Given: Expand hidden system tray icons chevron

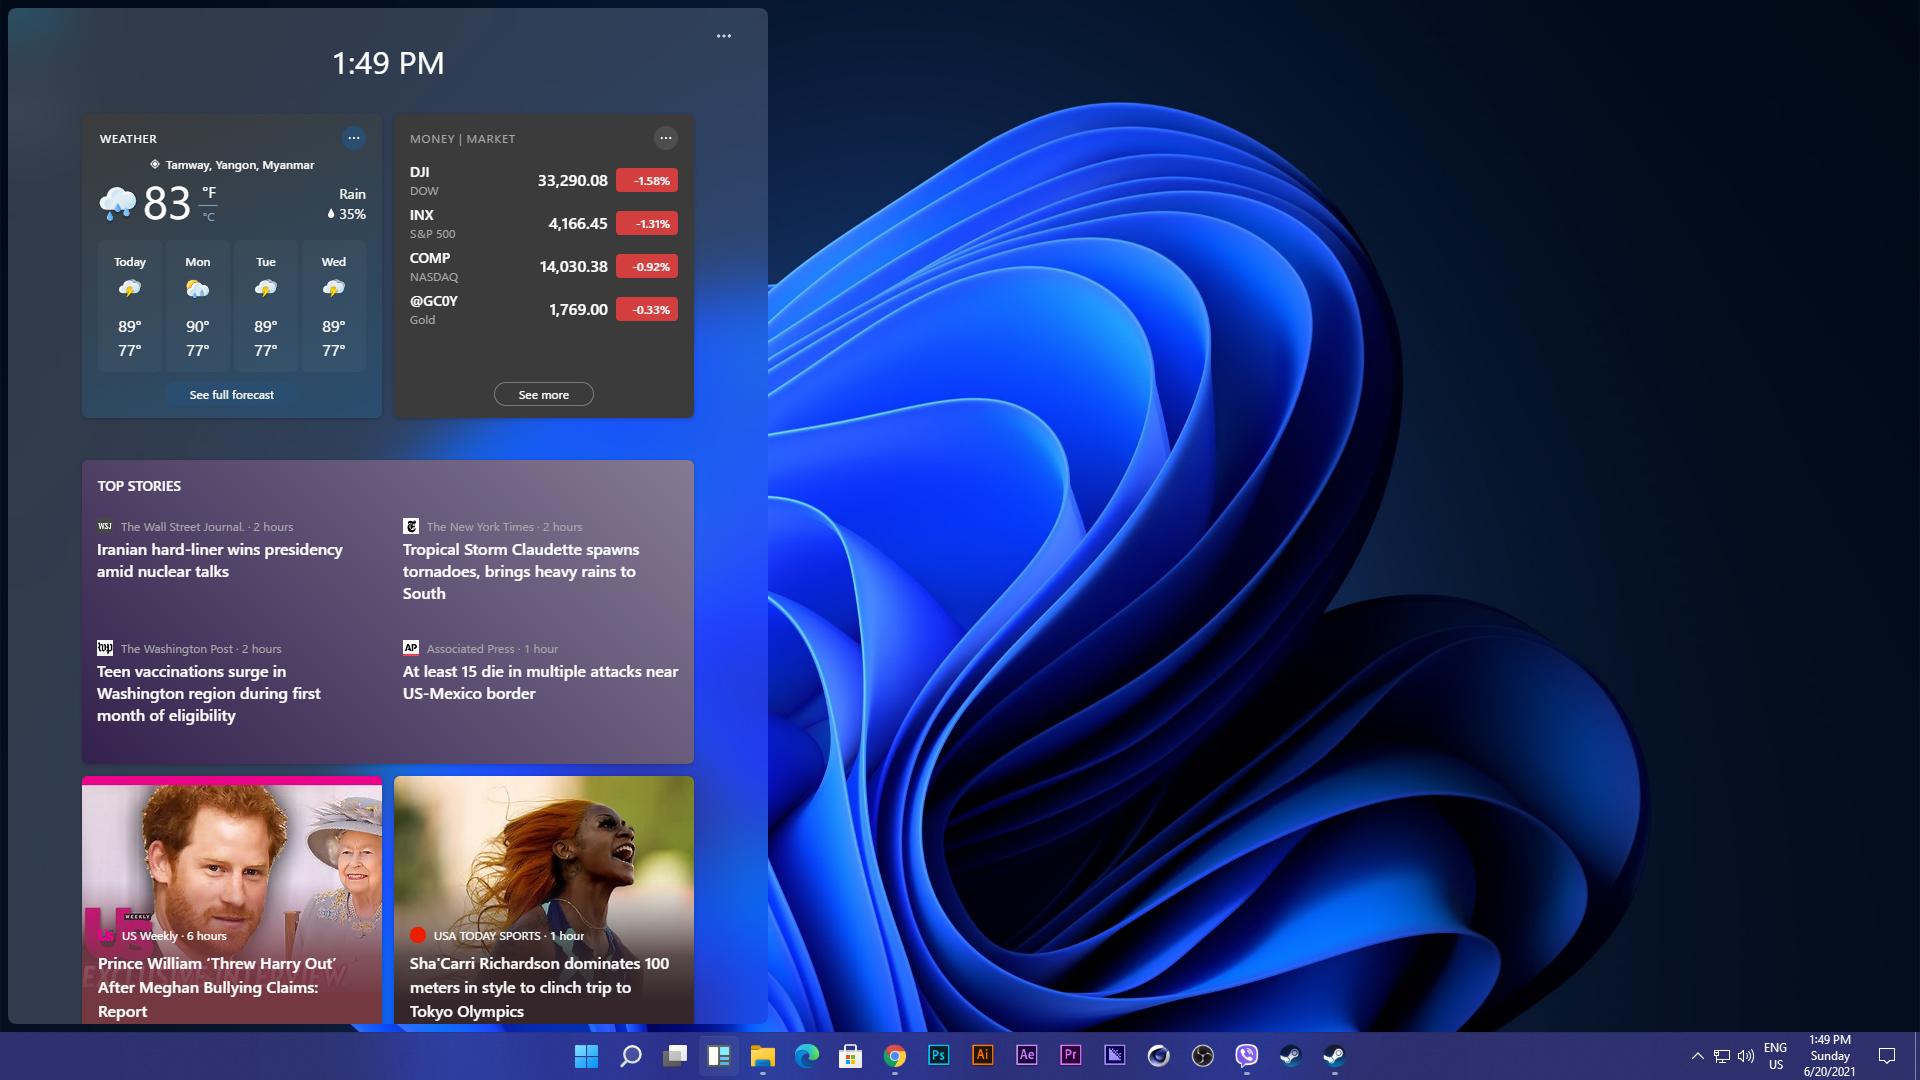Looking at the screenshot, I should pyautogui.click(x=1697, y=1056).
